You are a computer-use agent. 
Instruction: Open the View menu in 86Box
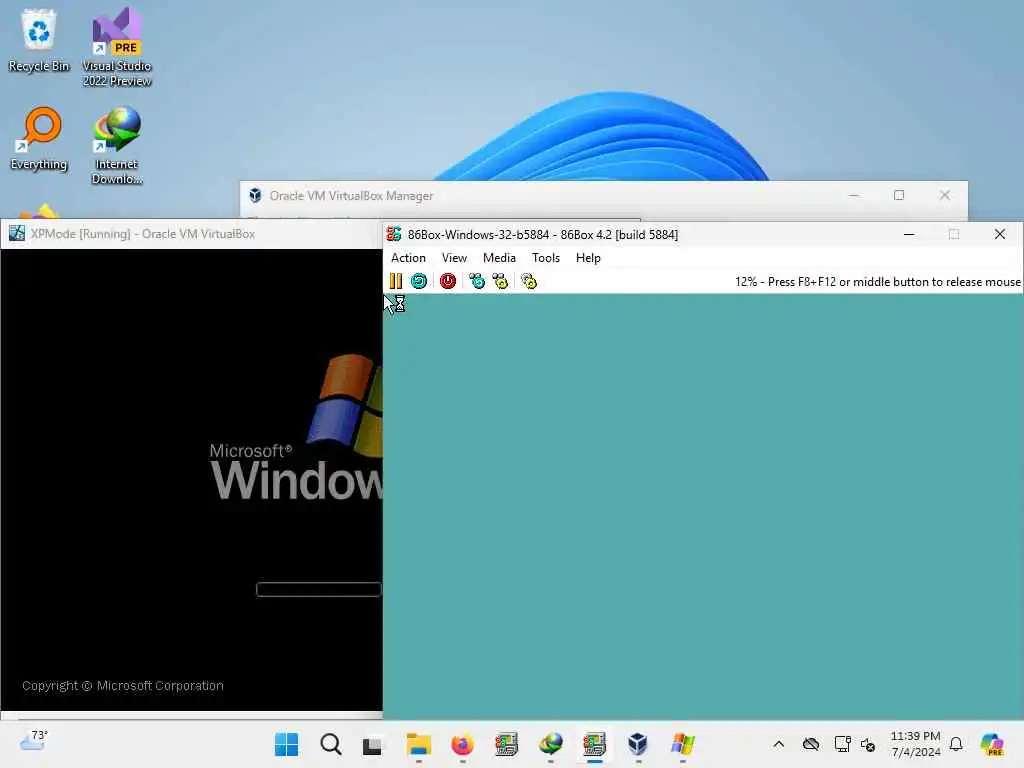pos(454,258)
